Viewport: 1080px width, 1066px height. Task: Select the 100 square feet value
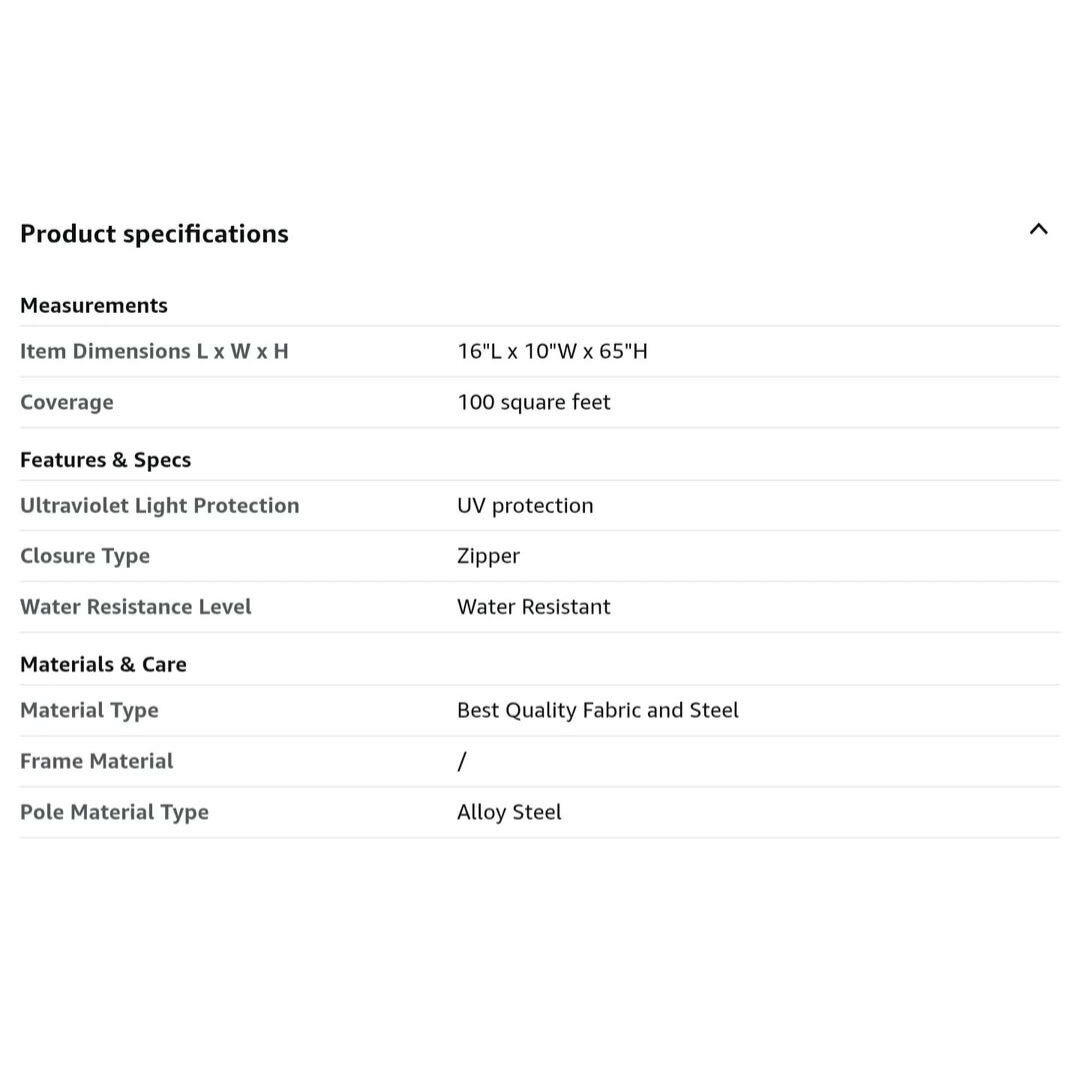[x=533, y=402]
